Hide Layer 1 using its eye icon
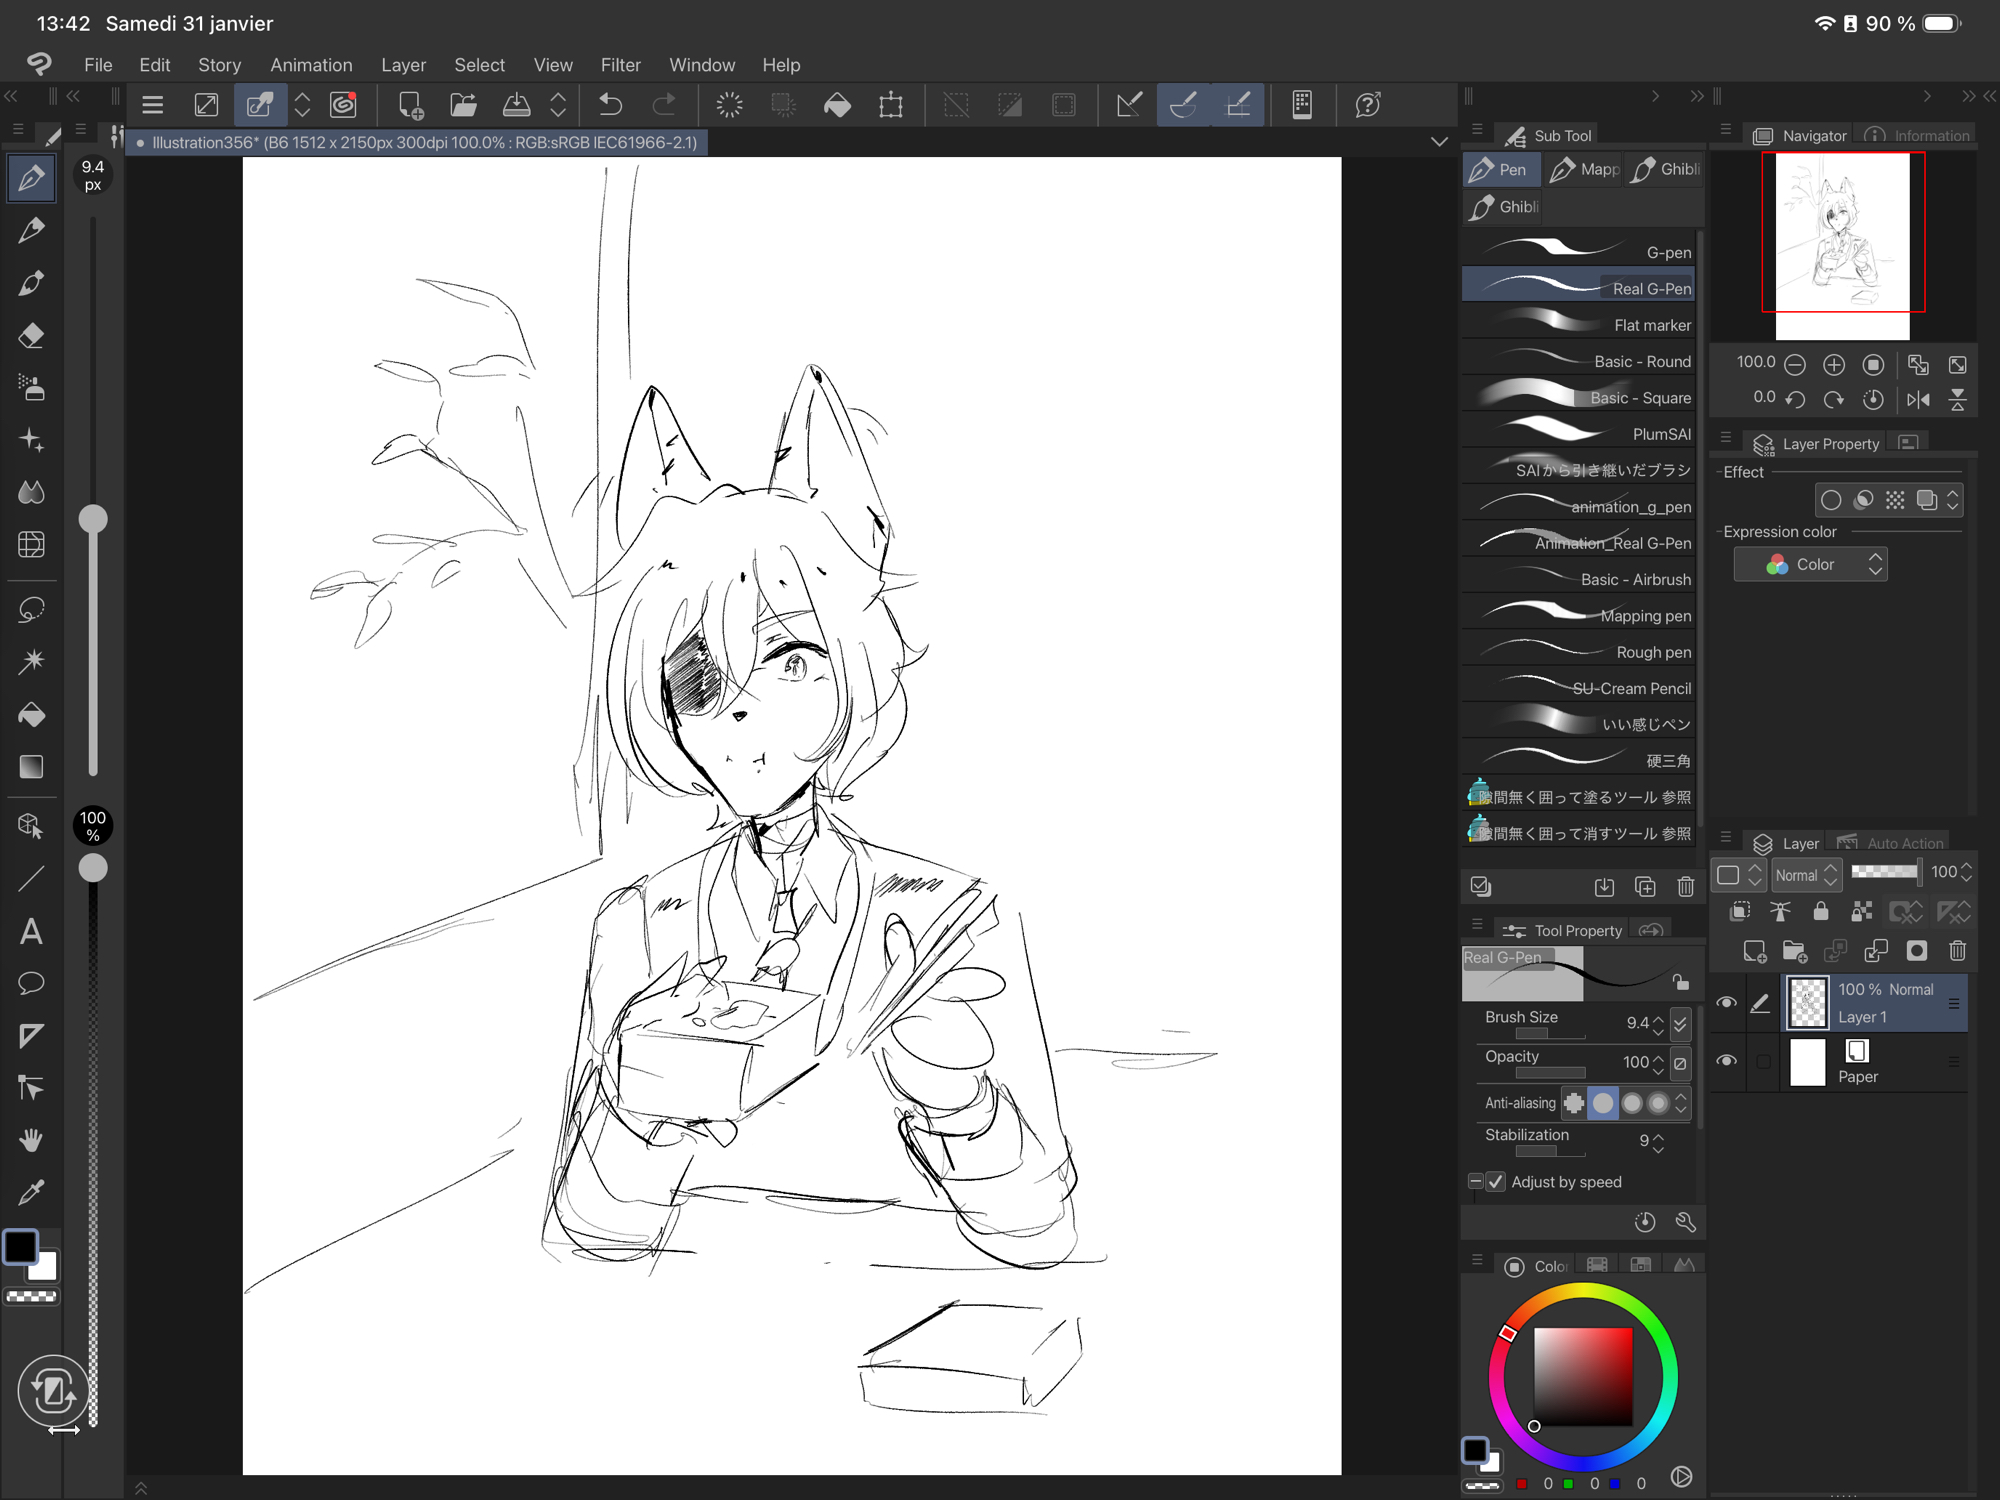This screenshot has width=2000, height=1500. (1726, 1003)
